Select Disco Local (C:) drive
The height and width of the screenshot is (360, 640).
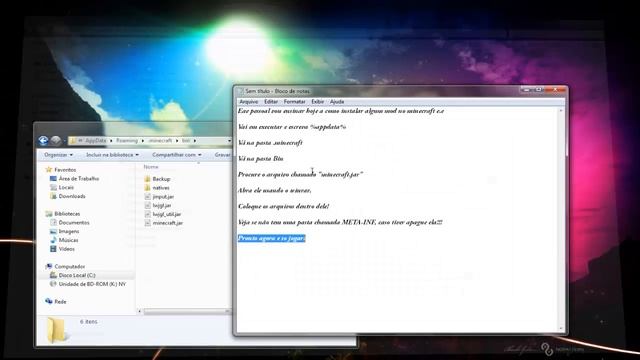[77, 275]
